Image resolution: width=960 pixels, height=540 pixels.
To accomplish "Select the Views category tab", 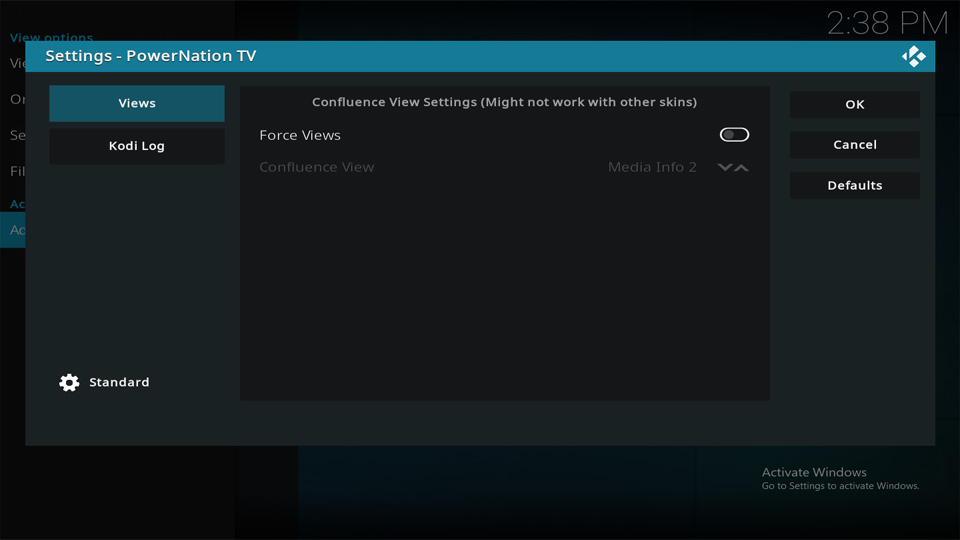I will point(137,103).
